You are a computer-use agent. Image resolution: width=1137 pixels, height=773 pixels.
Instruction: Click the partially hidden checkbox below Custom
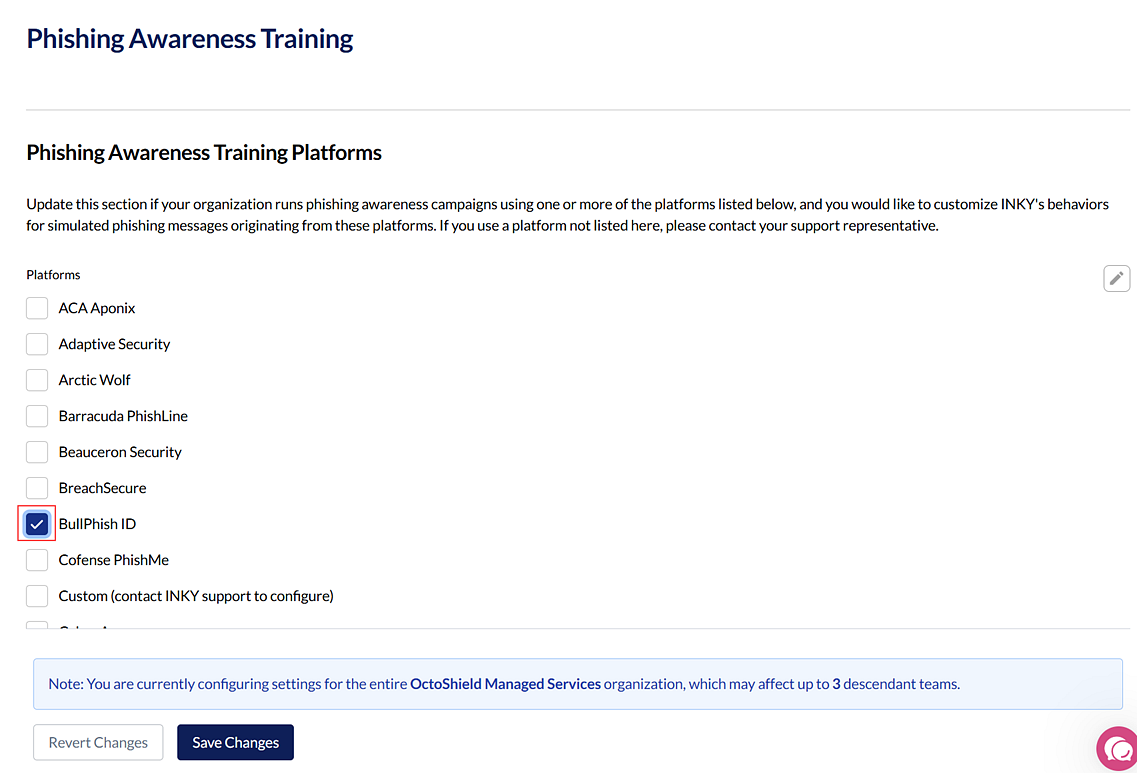pos(37,625)
